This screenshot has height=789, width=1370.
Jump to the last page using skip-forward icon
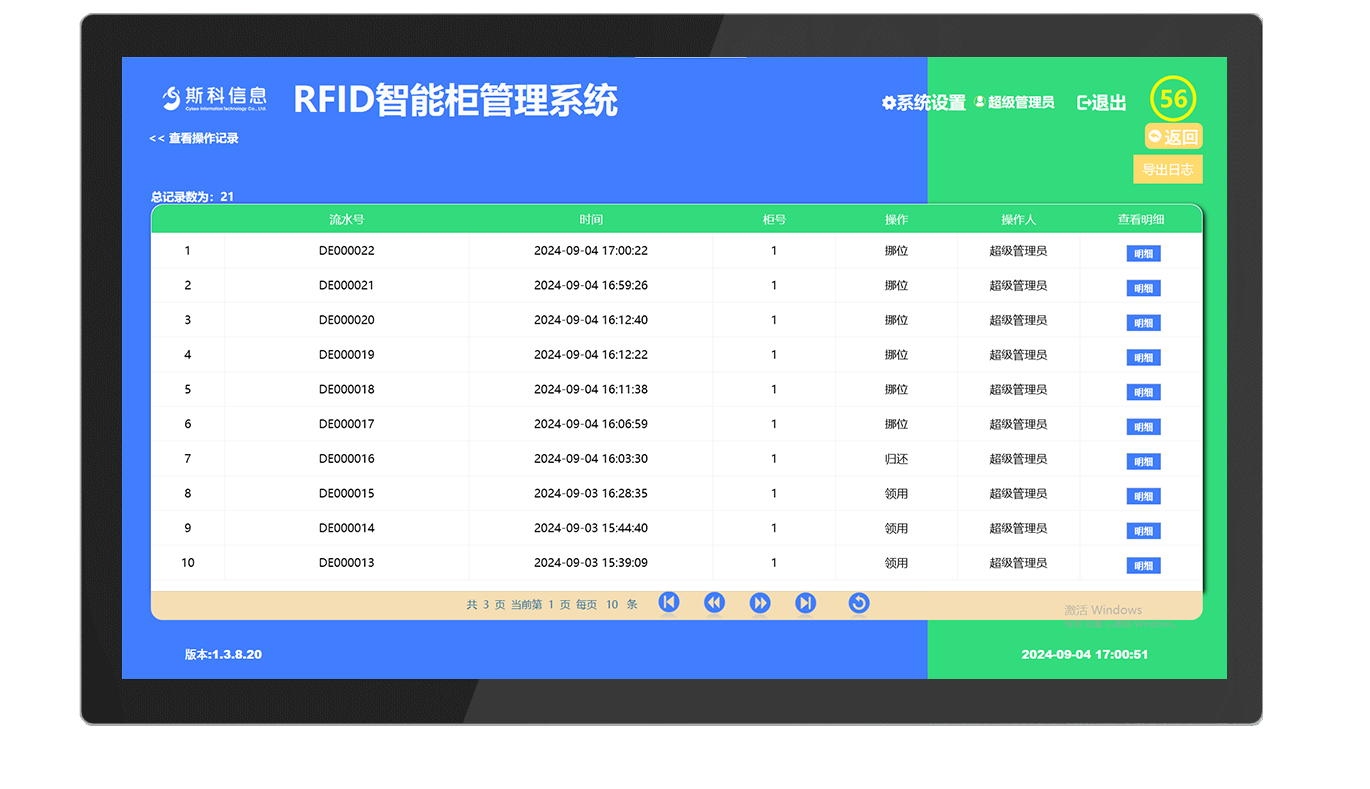pos(805,602)
